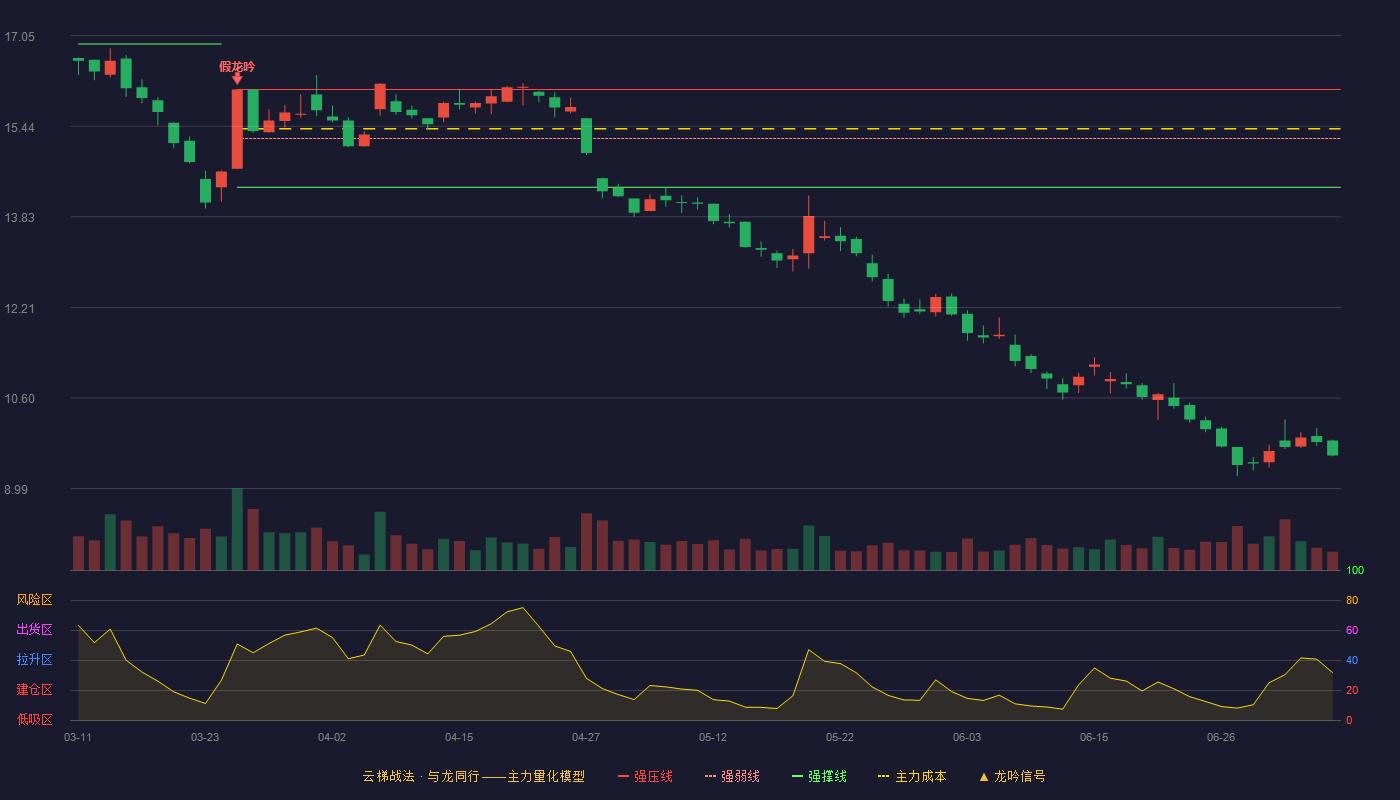Click the 风险区 zone label
Screen dimensions: 1400x800
tap(34, 600)
